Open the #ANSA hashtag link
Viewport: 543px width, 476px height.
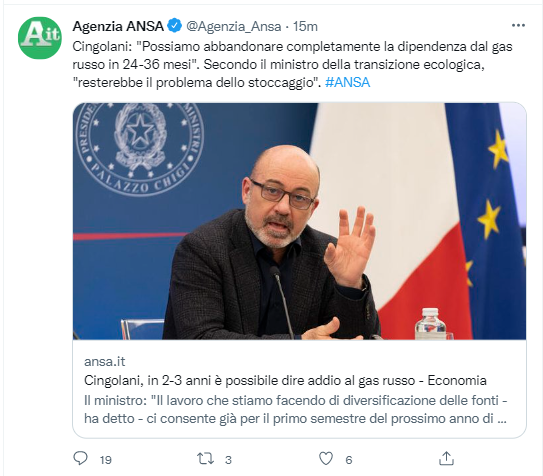(348, 82)
